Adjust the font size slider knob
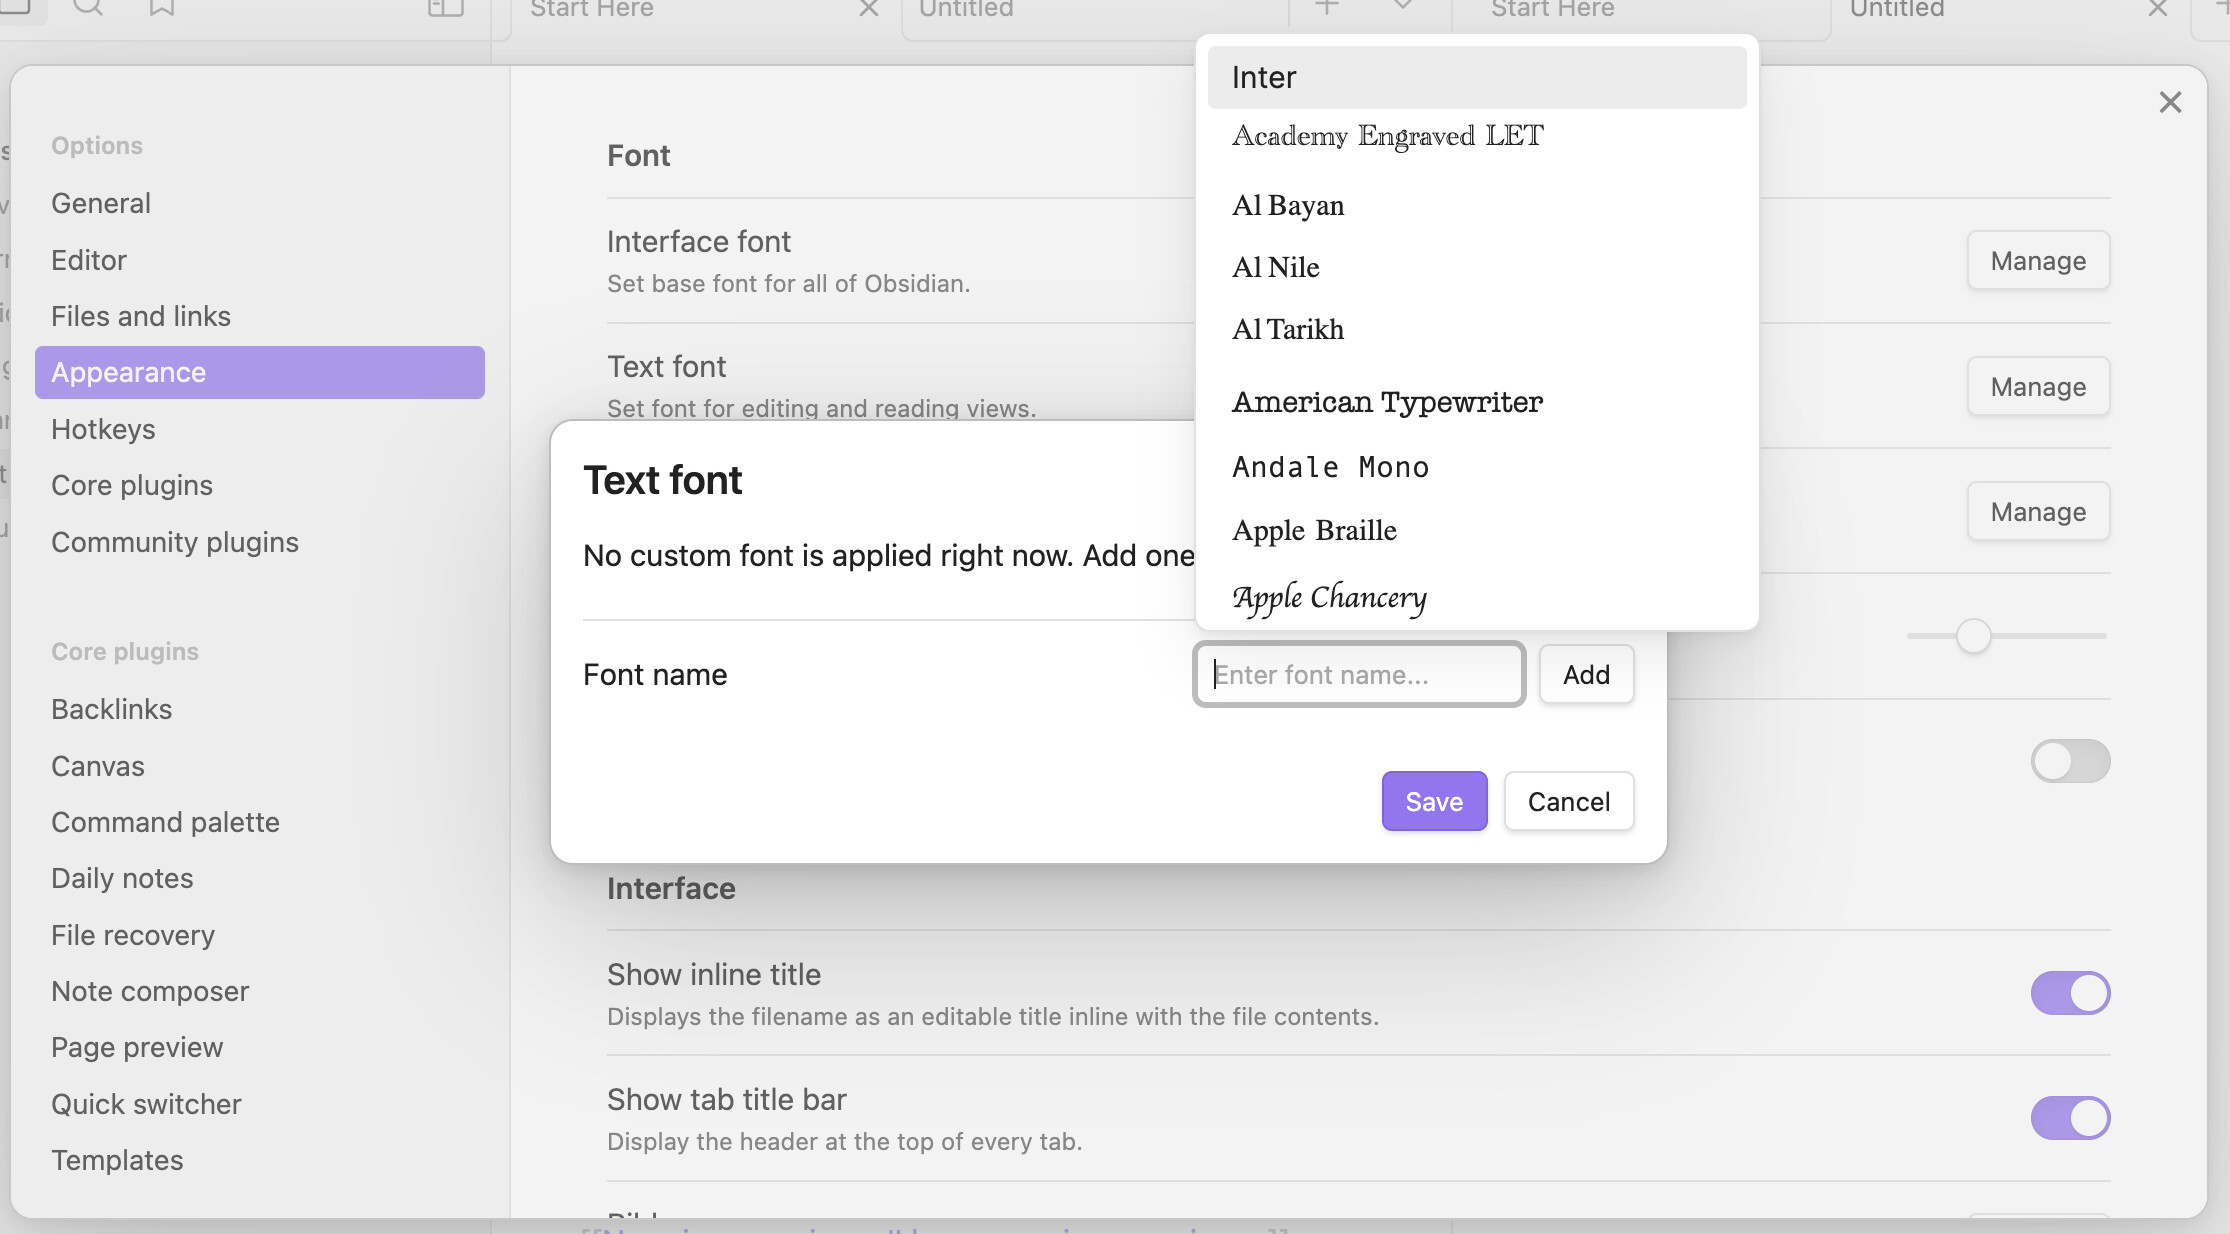The width and height of the screenshot is (2230, 1234). coord(1973,636)
